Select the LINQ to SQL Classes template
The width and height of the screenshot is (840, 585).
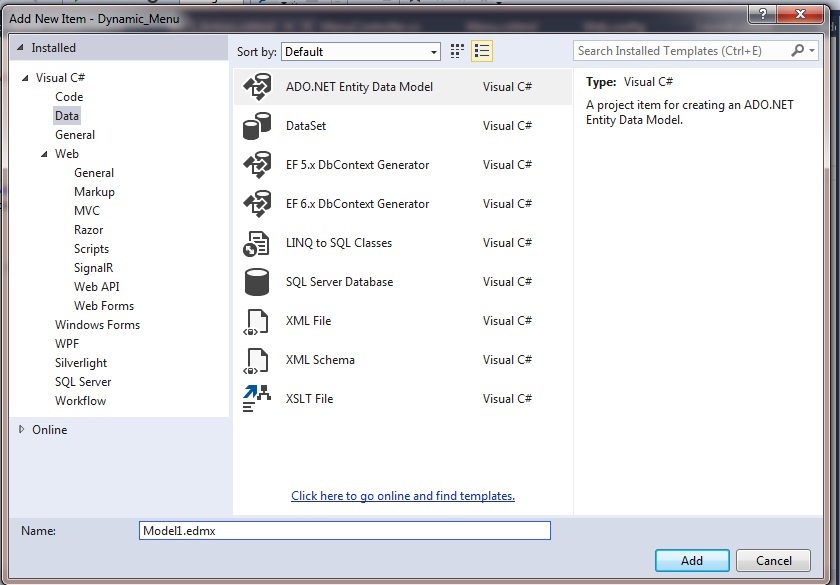click(339, 243)
